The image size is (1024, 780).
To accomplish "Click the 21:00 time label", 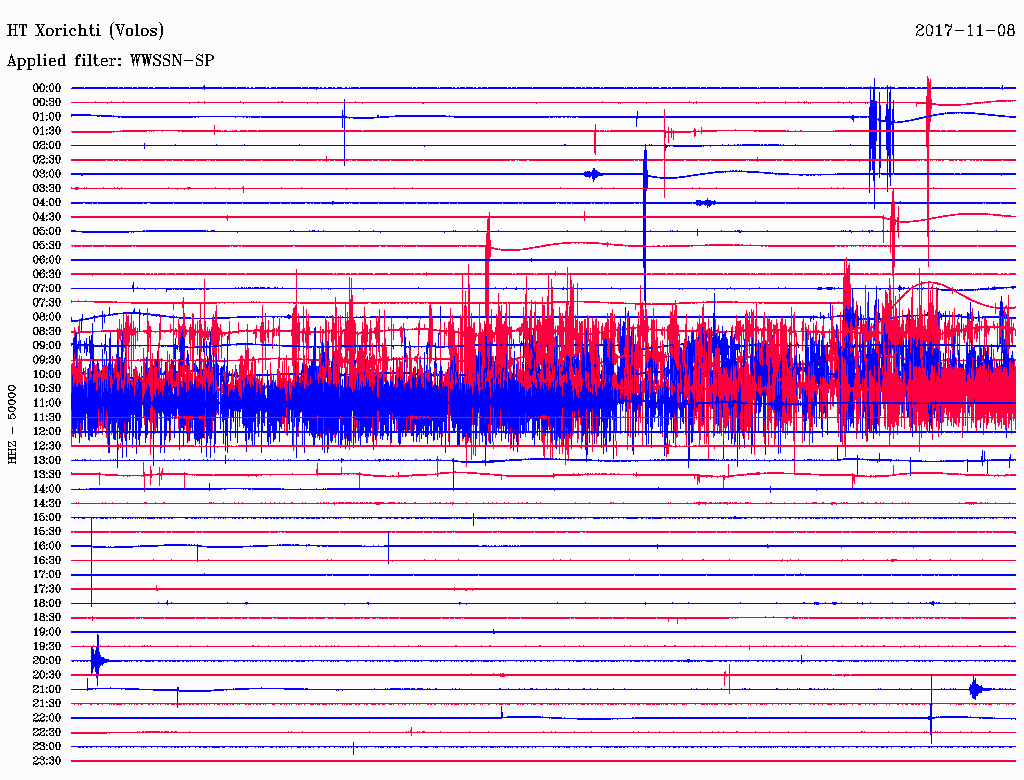I will tap(47, 690).
